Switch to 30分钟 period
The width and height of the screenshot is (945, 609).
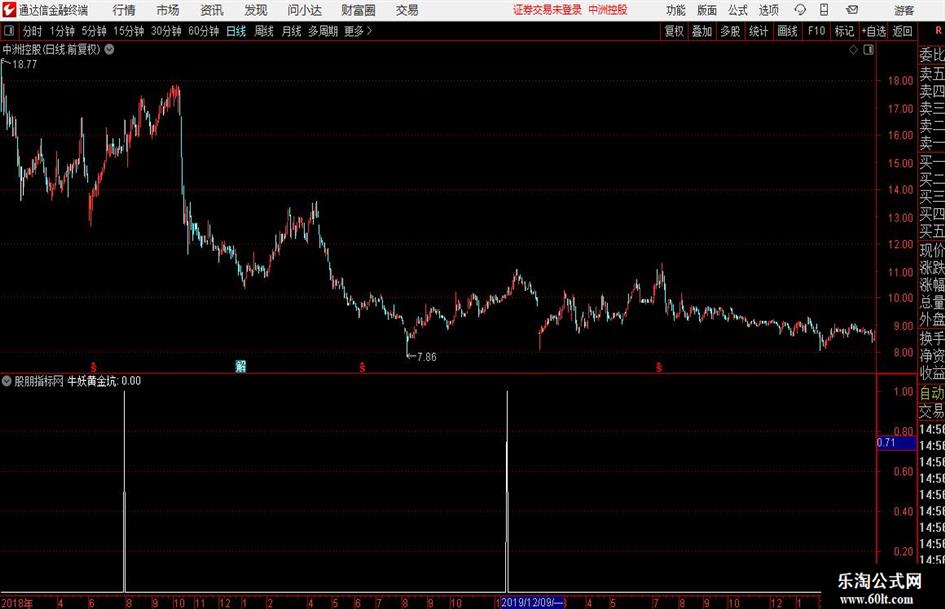point(166,31)
